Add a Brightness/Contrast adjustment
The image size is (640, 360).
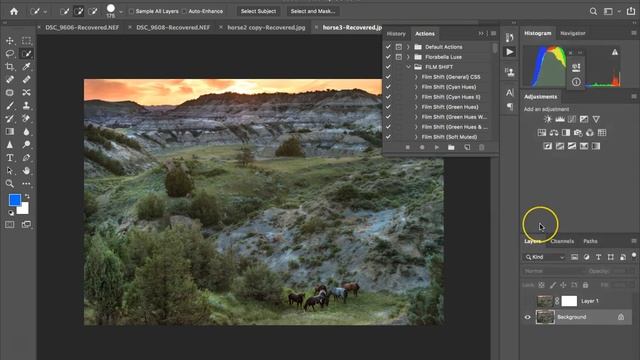point(548,119)
